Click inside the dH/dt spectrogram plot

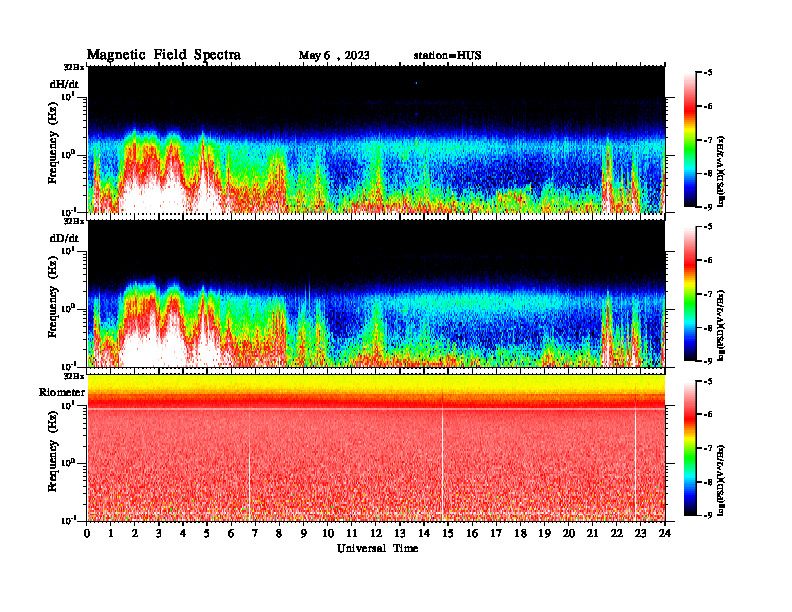tap(376, 140)
